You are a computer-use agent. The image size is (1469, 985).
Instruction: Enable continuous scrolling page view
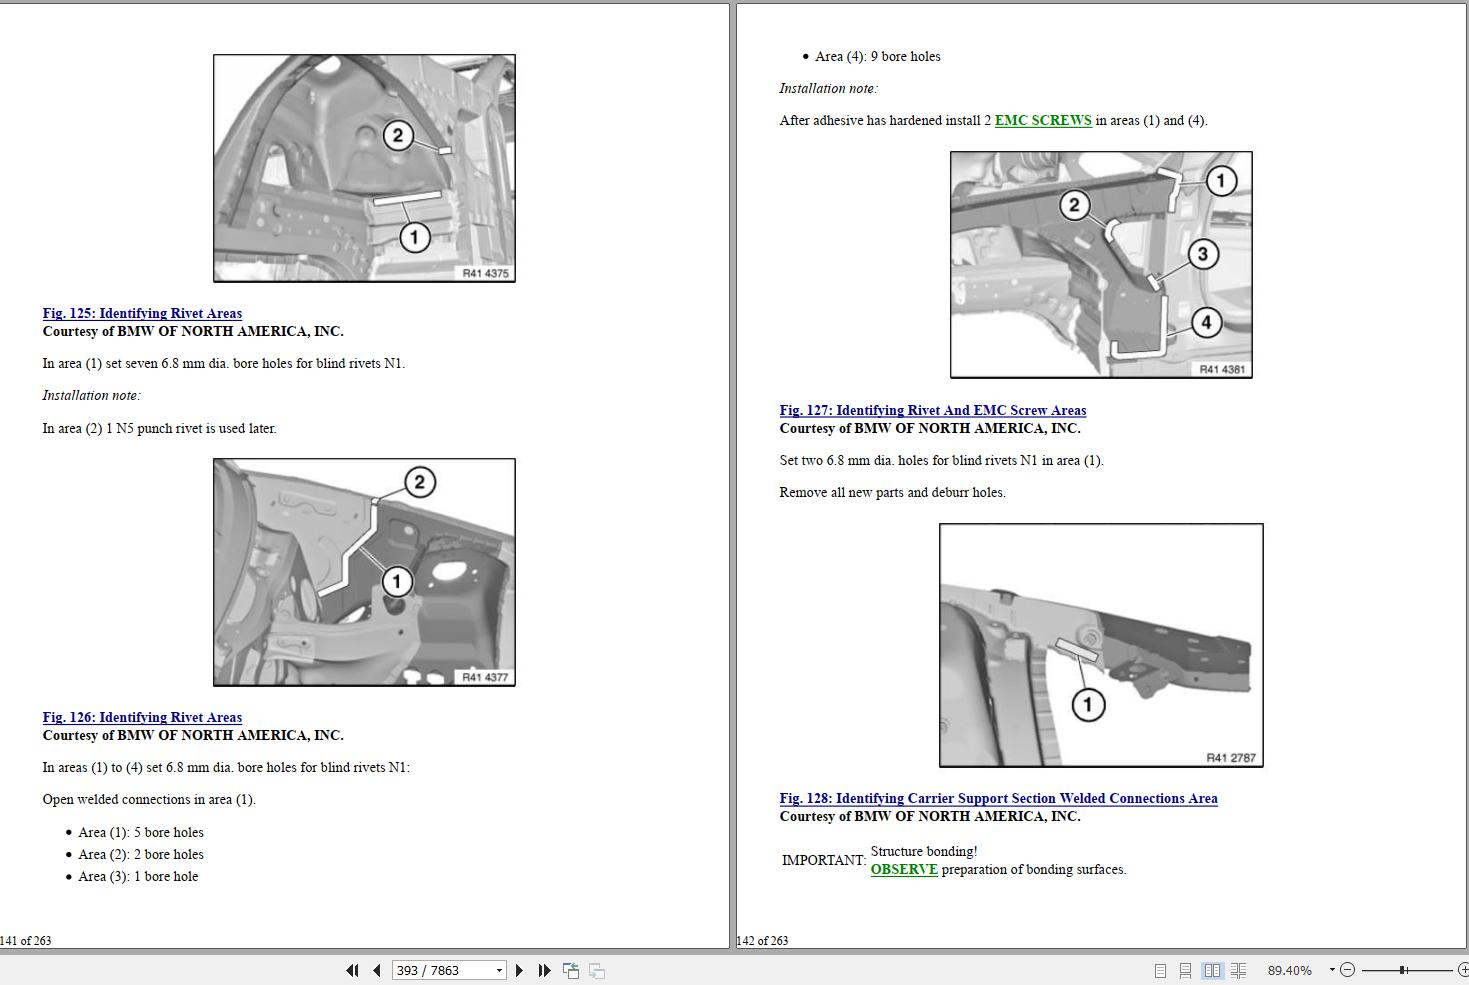pos(1185,970)
